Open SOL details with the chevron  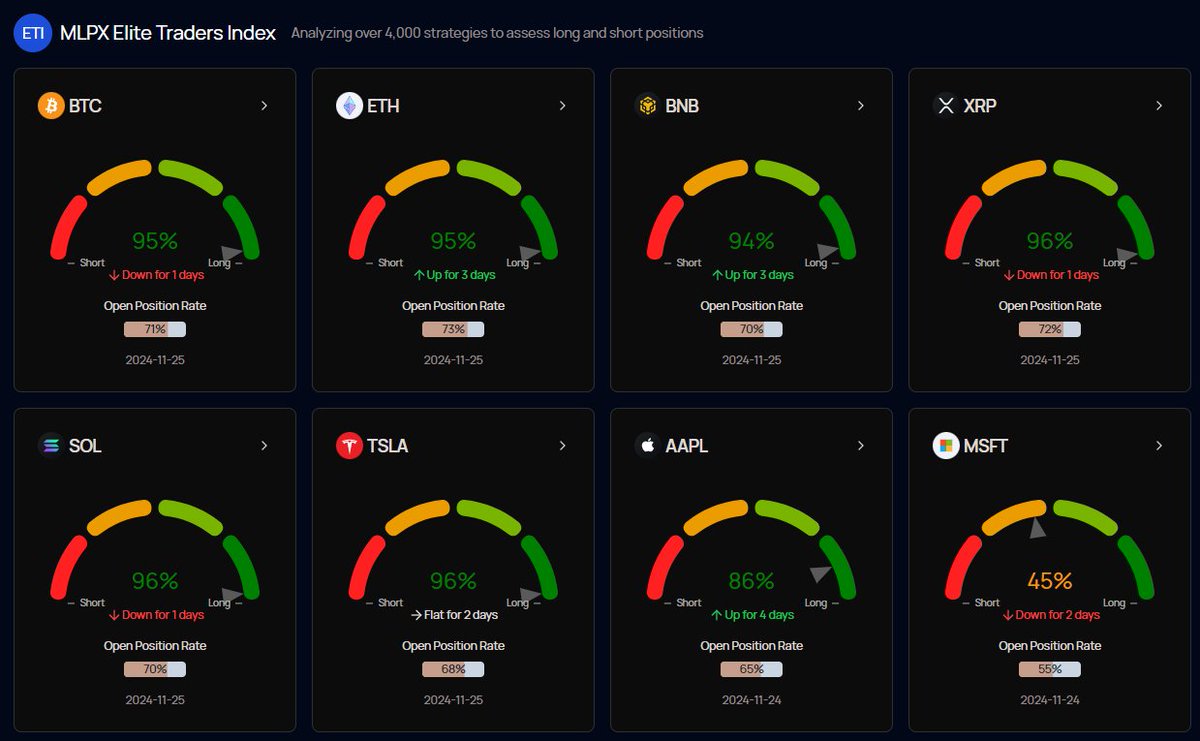[264, 445]
